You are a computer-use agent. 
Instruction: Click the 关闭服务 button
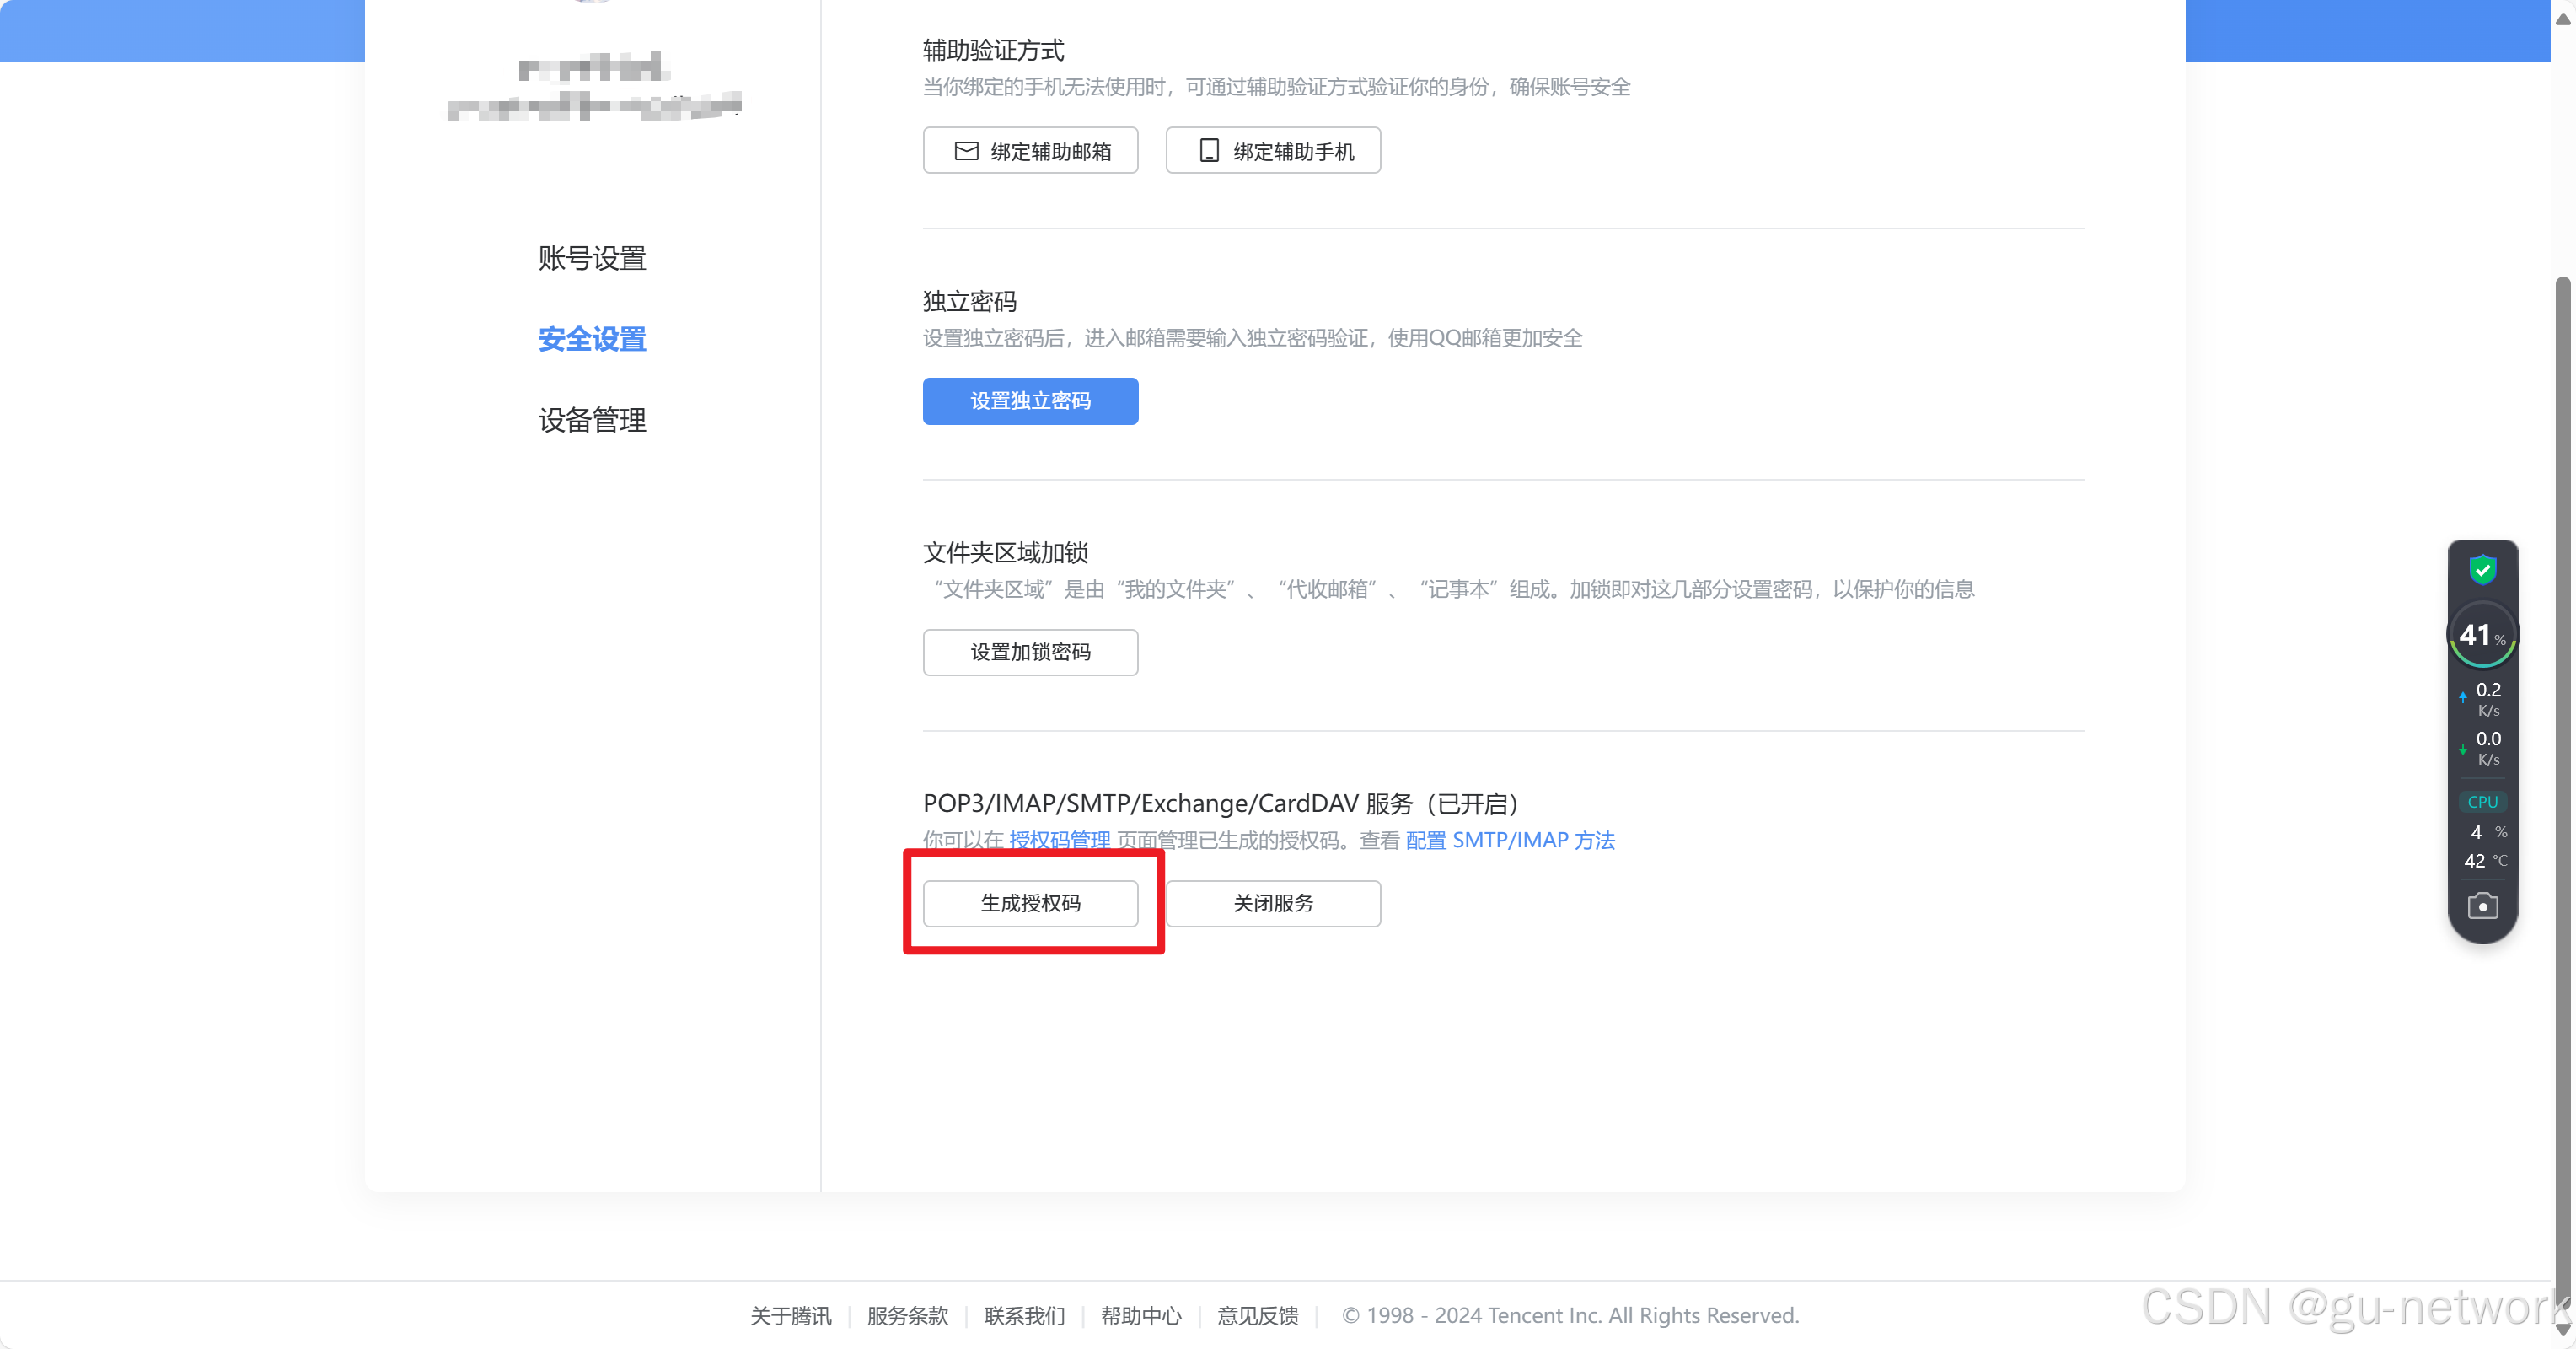(1272, 903)
